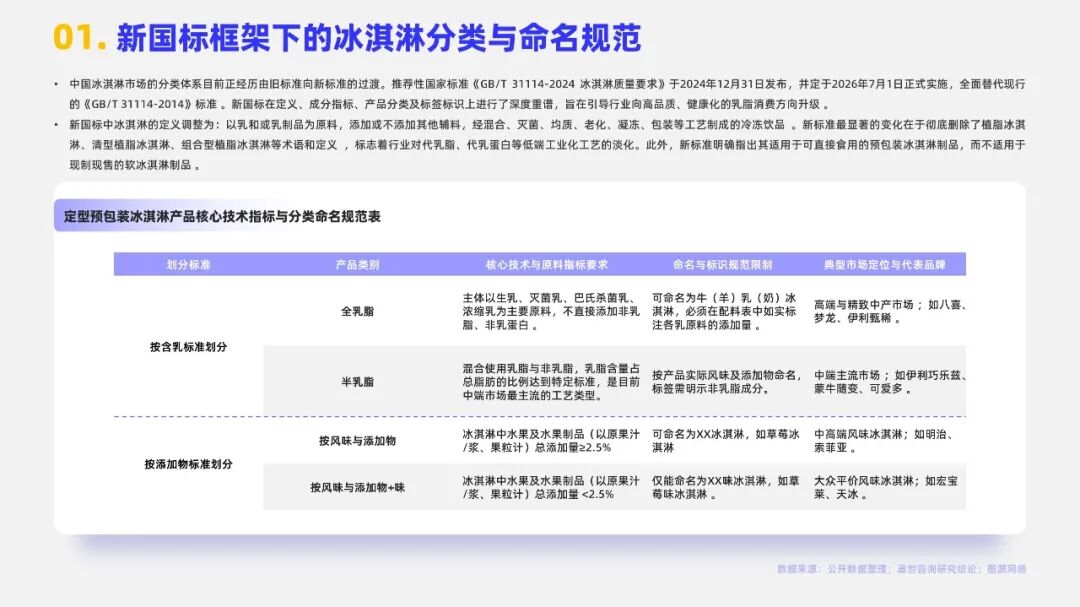This screenshot has width=1080, height=607.
Task: Click the second bullet paragraph starting 新国标中冰淇淋的定义调整为
Action: tap(547, 145)
